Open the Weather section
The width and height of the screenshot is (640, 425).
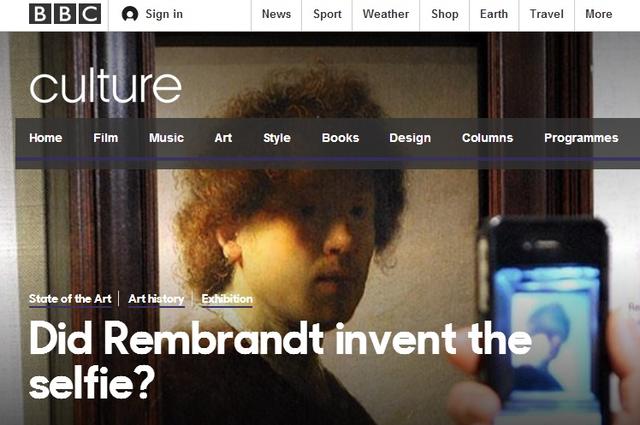coord(386,14)
